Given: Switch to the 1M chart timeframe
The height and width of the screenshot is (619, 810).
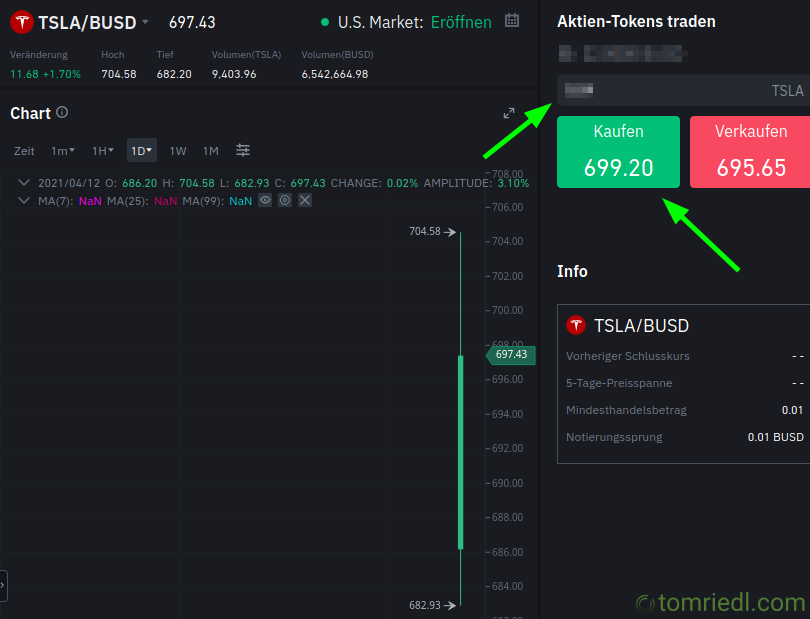Looking at the screenshot, I should coord(210,150).
